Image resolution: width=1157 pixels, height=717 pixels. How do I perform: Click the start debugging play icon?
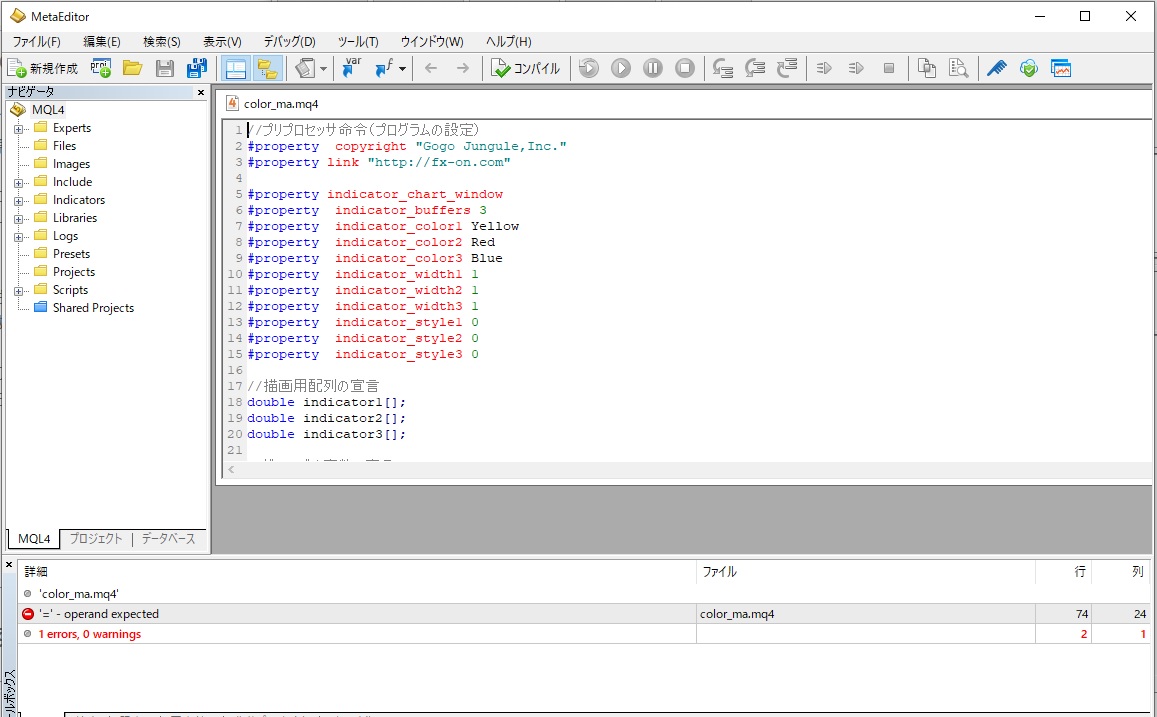(x=621, y=68)
